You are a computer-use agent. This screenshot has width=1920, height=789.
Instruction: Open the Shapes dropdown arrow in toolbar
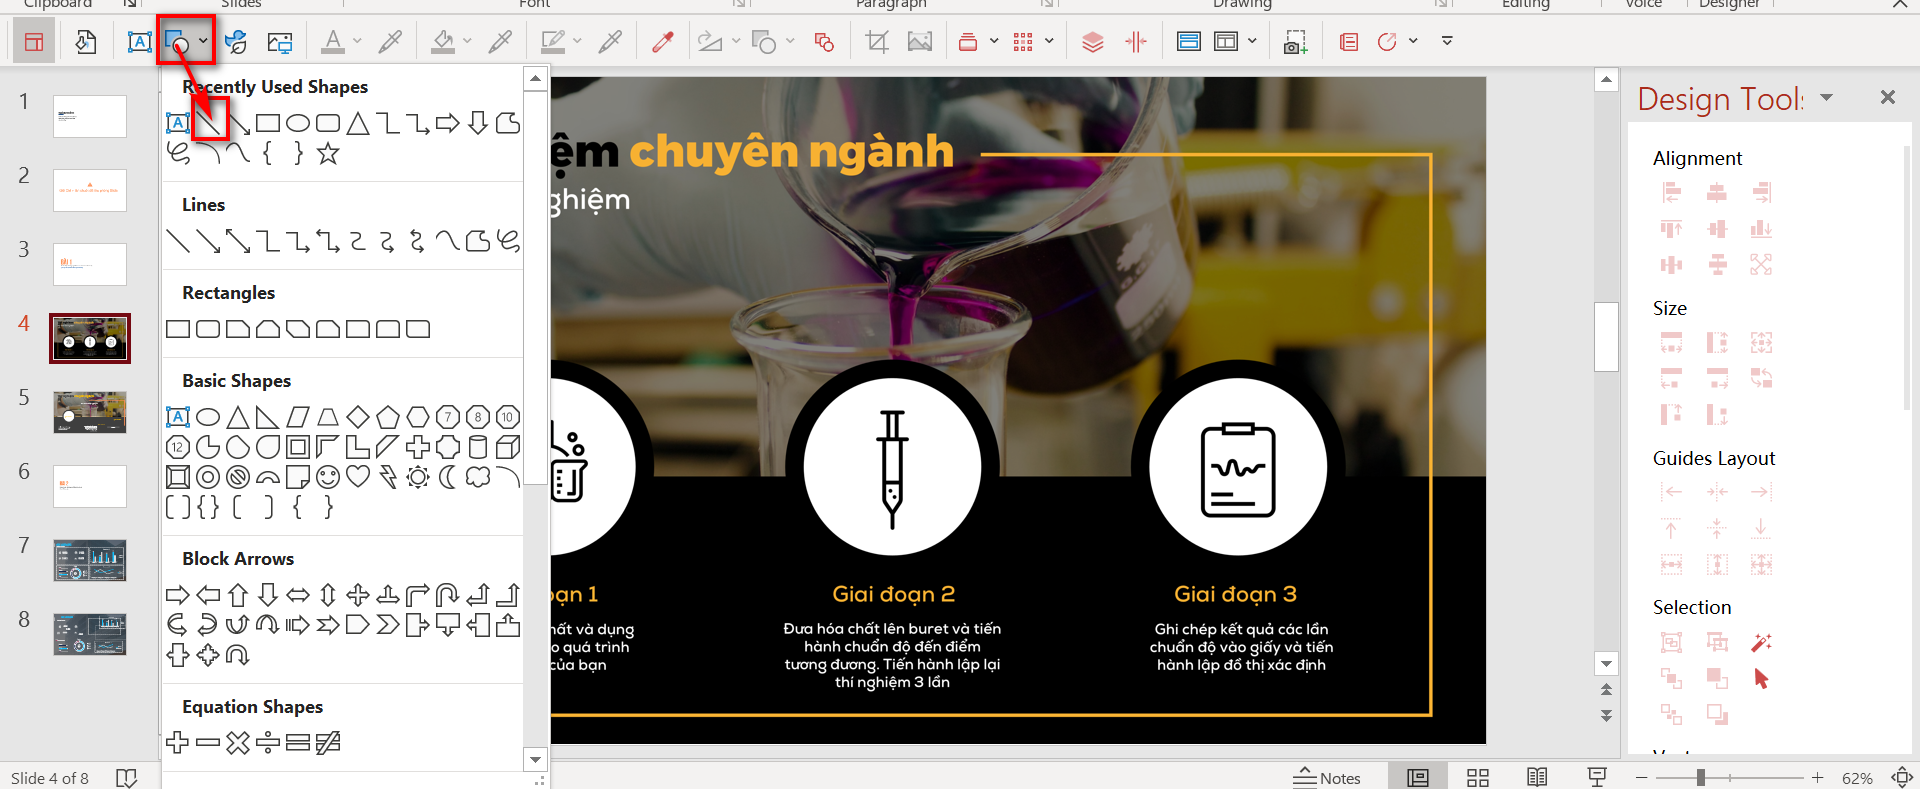(x=203, y=42)
